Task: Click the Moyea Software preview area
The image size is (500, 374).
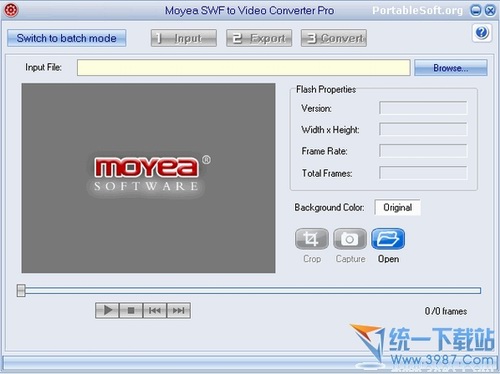Action: click(x=149, y=178)
